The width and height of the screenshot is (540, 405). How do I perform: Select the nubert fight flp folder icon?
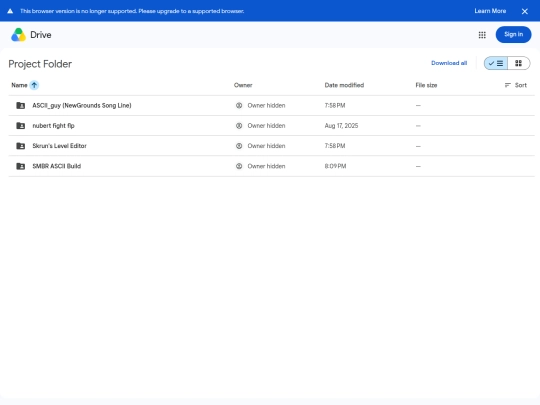(21, 126)
